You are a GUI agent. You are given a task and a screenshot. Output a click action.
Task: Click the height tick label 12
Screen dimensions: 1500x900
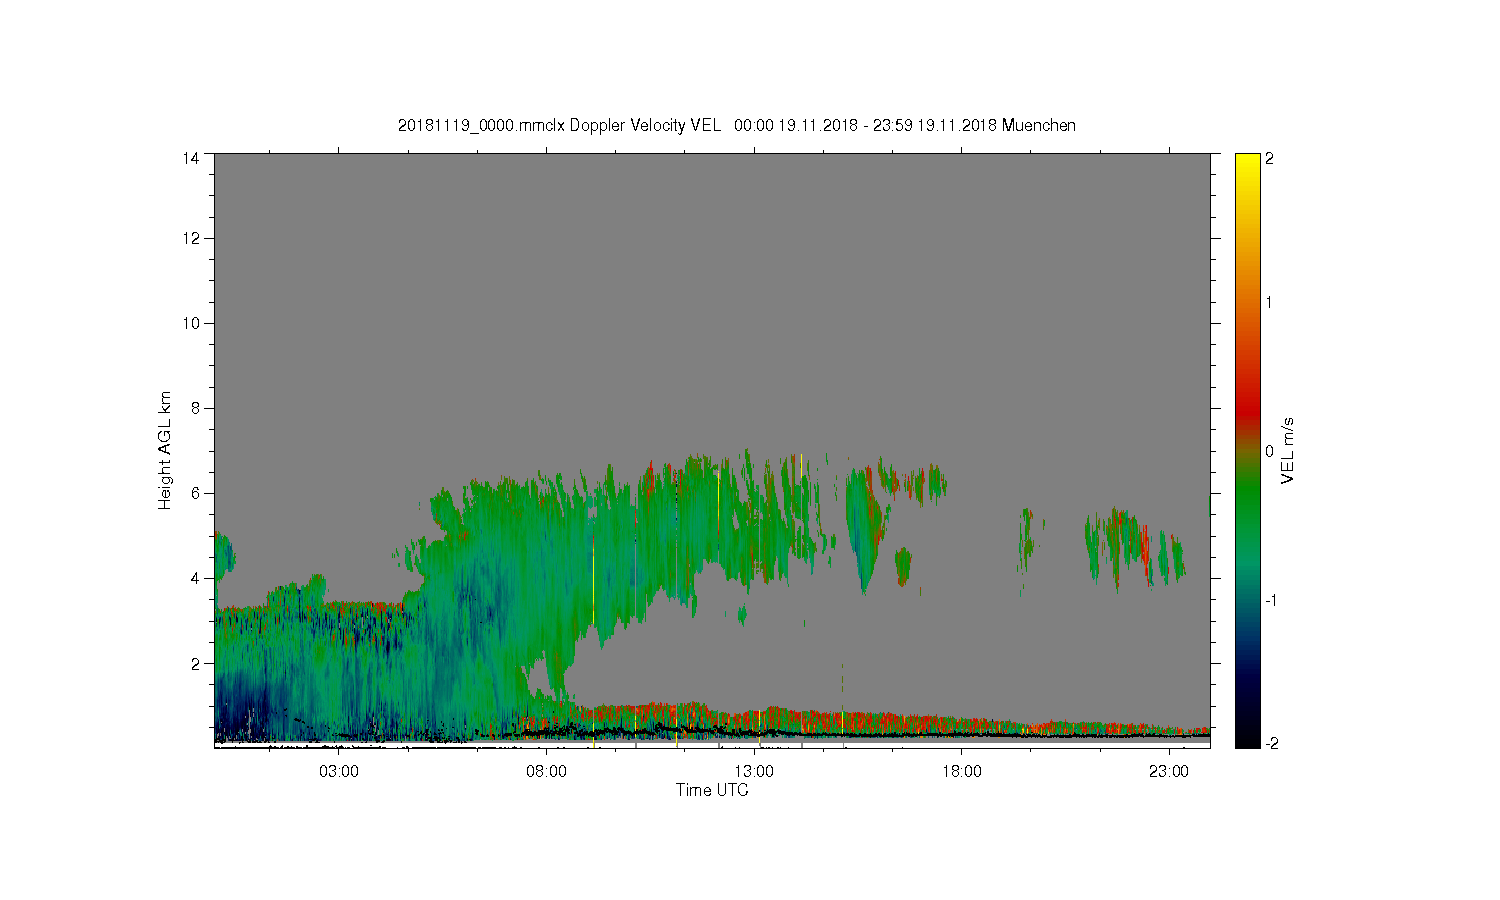(x=190, y=238)
